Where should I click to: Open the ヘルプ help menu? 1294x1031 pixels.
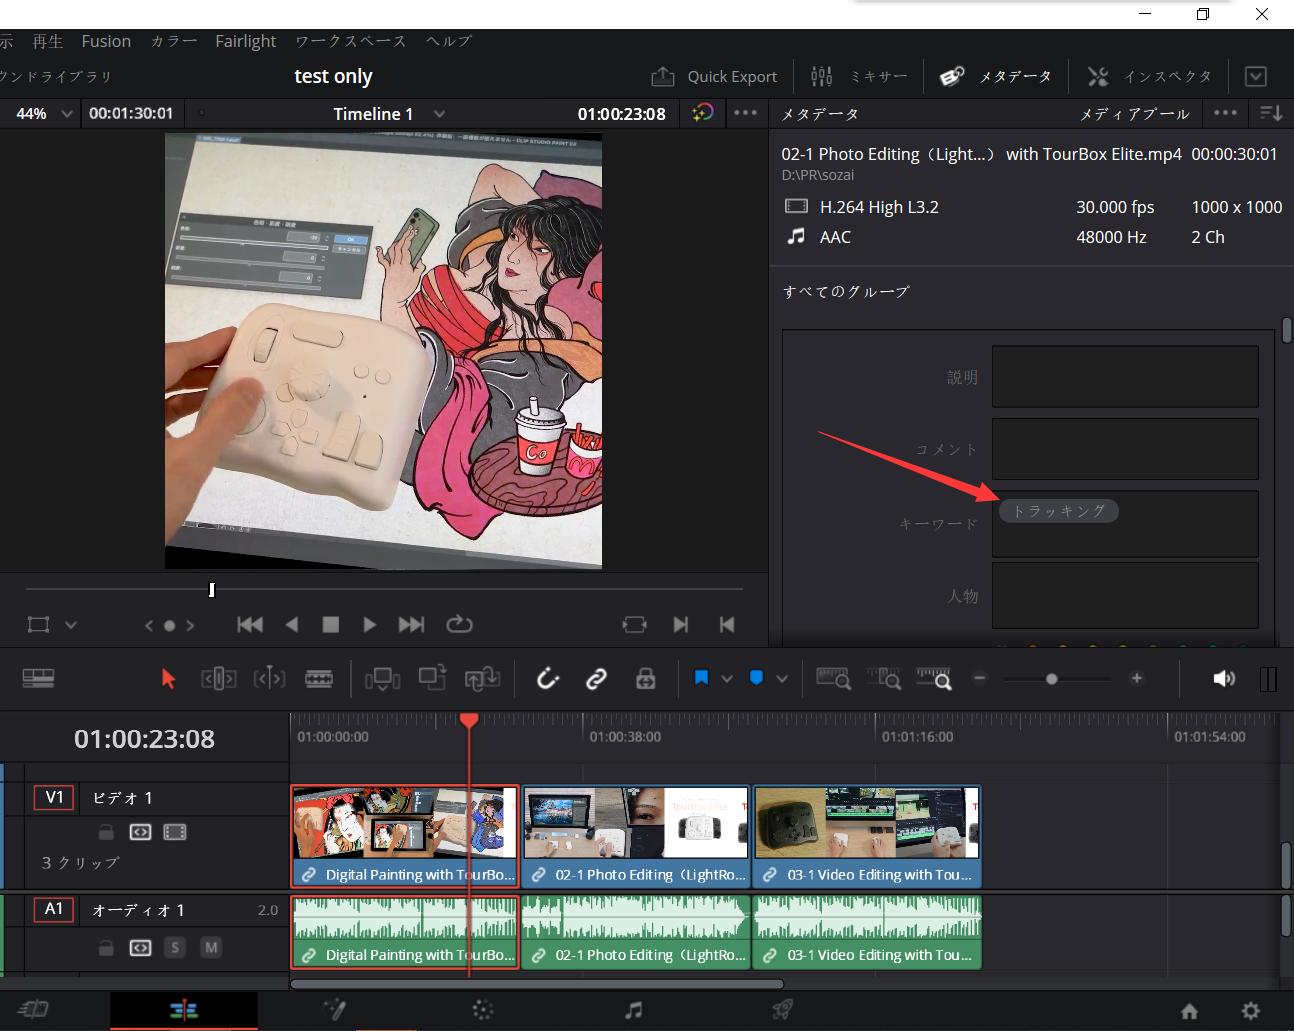(x=448, y=41)
